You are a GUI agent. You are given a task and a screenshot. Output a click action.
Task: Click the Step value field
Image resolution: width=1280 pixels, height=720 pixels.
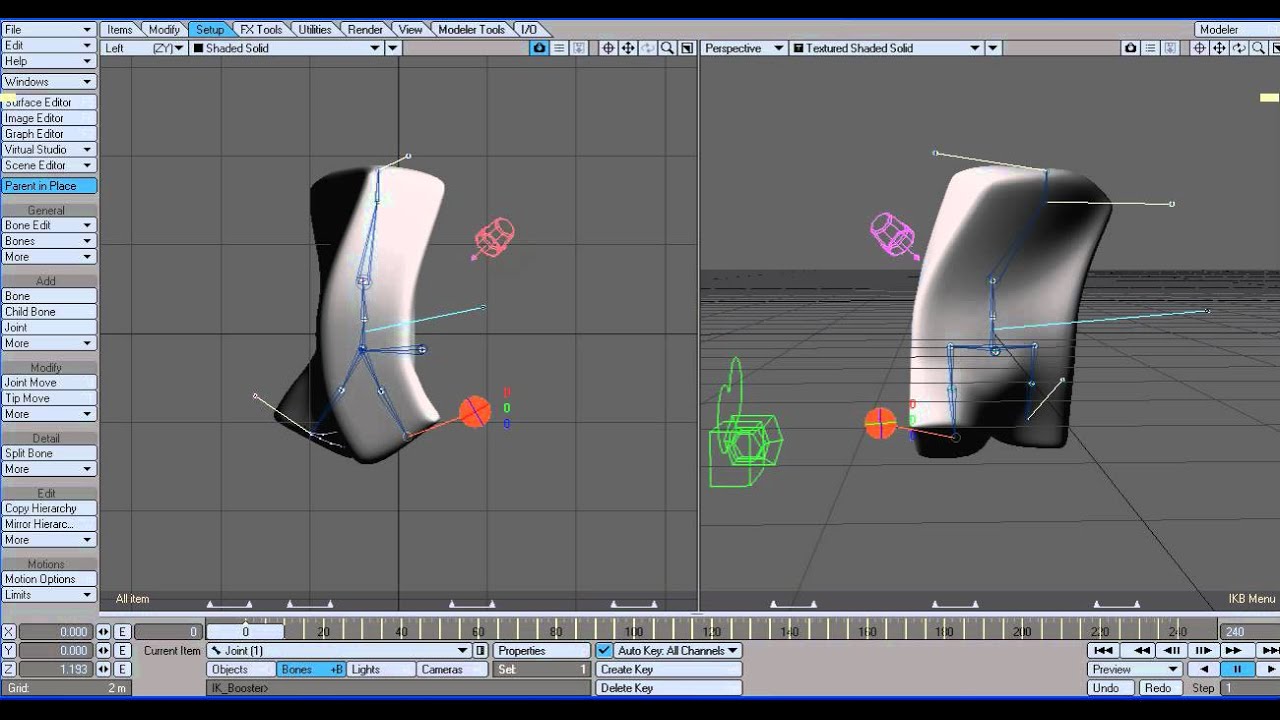tap(1249, 688)
